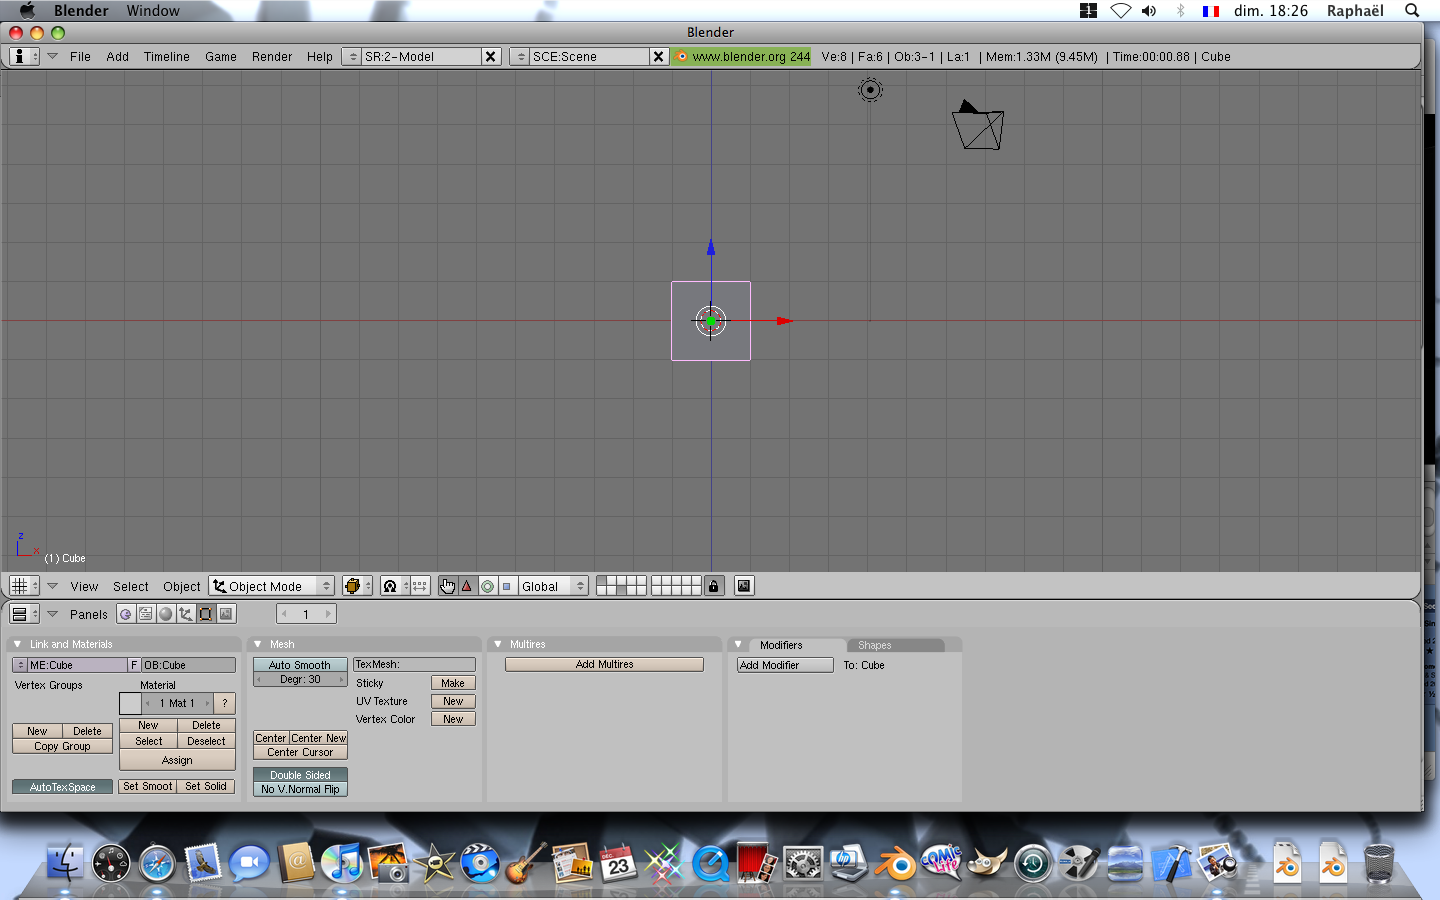Toggle the Double Sided mesh option

(x=300, y=775)
